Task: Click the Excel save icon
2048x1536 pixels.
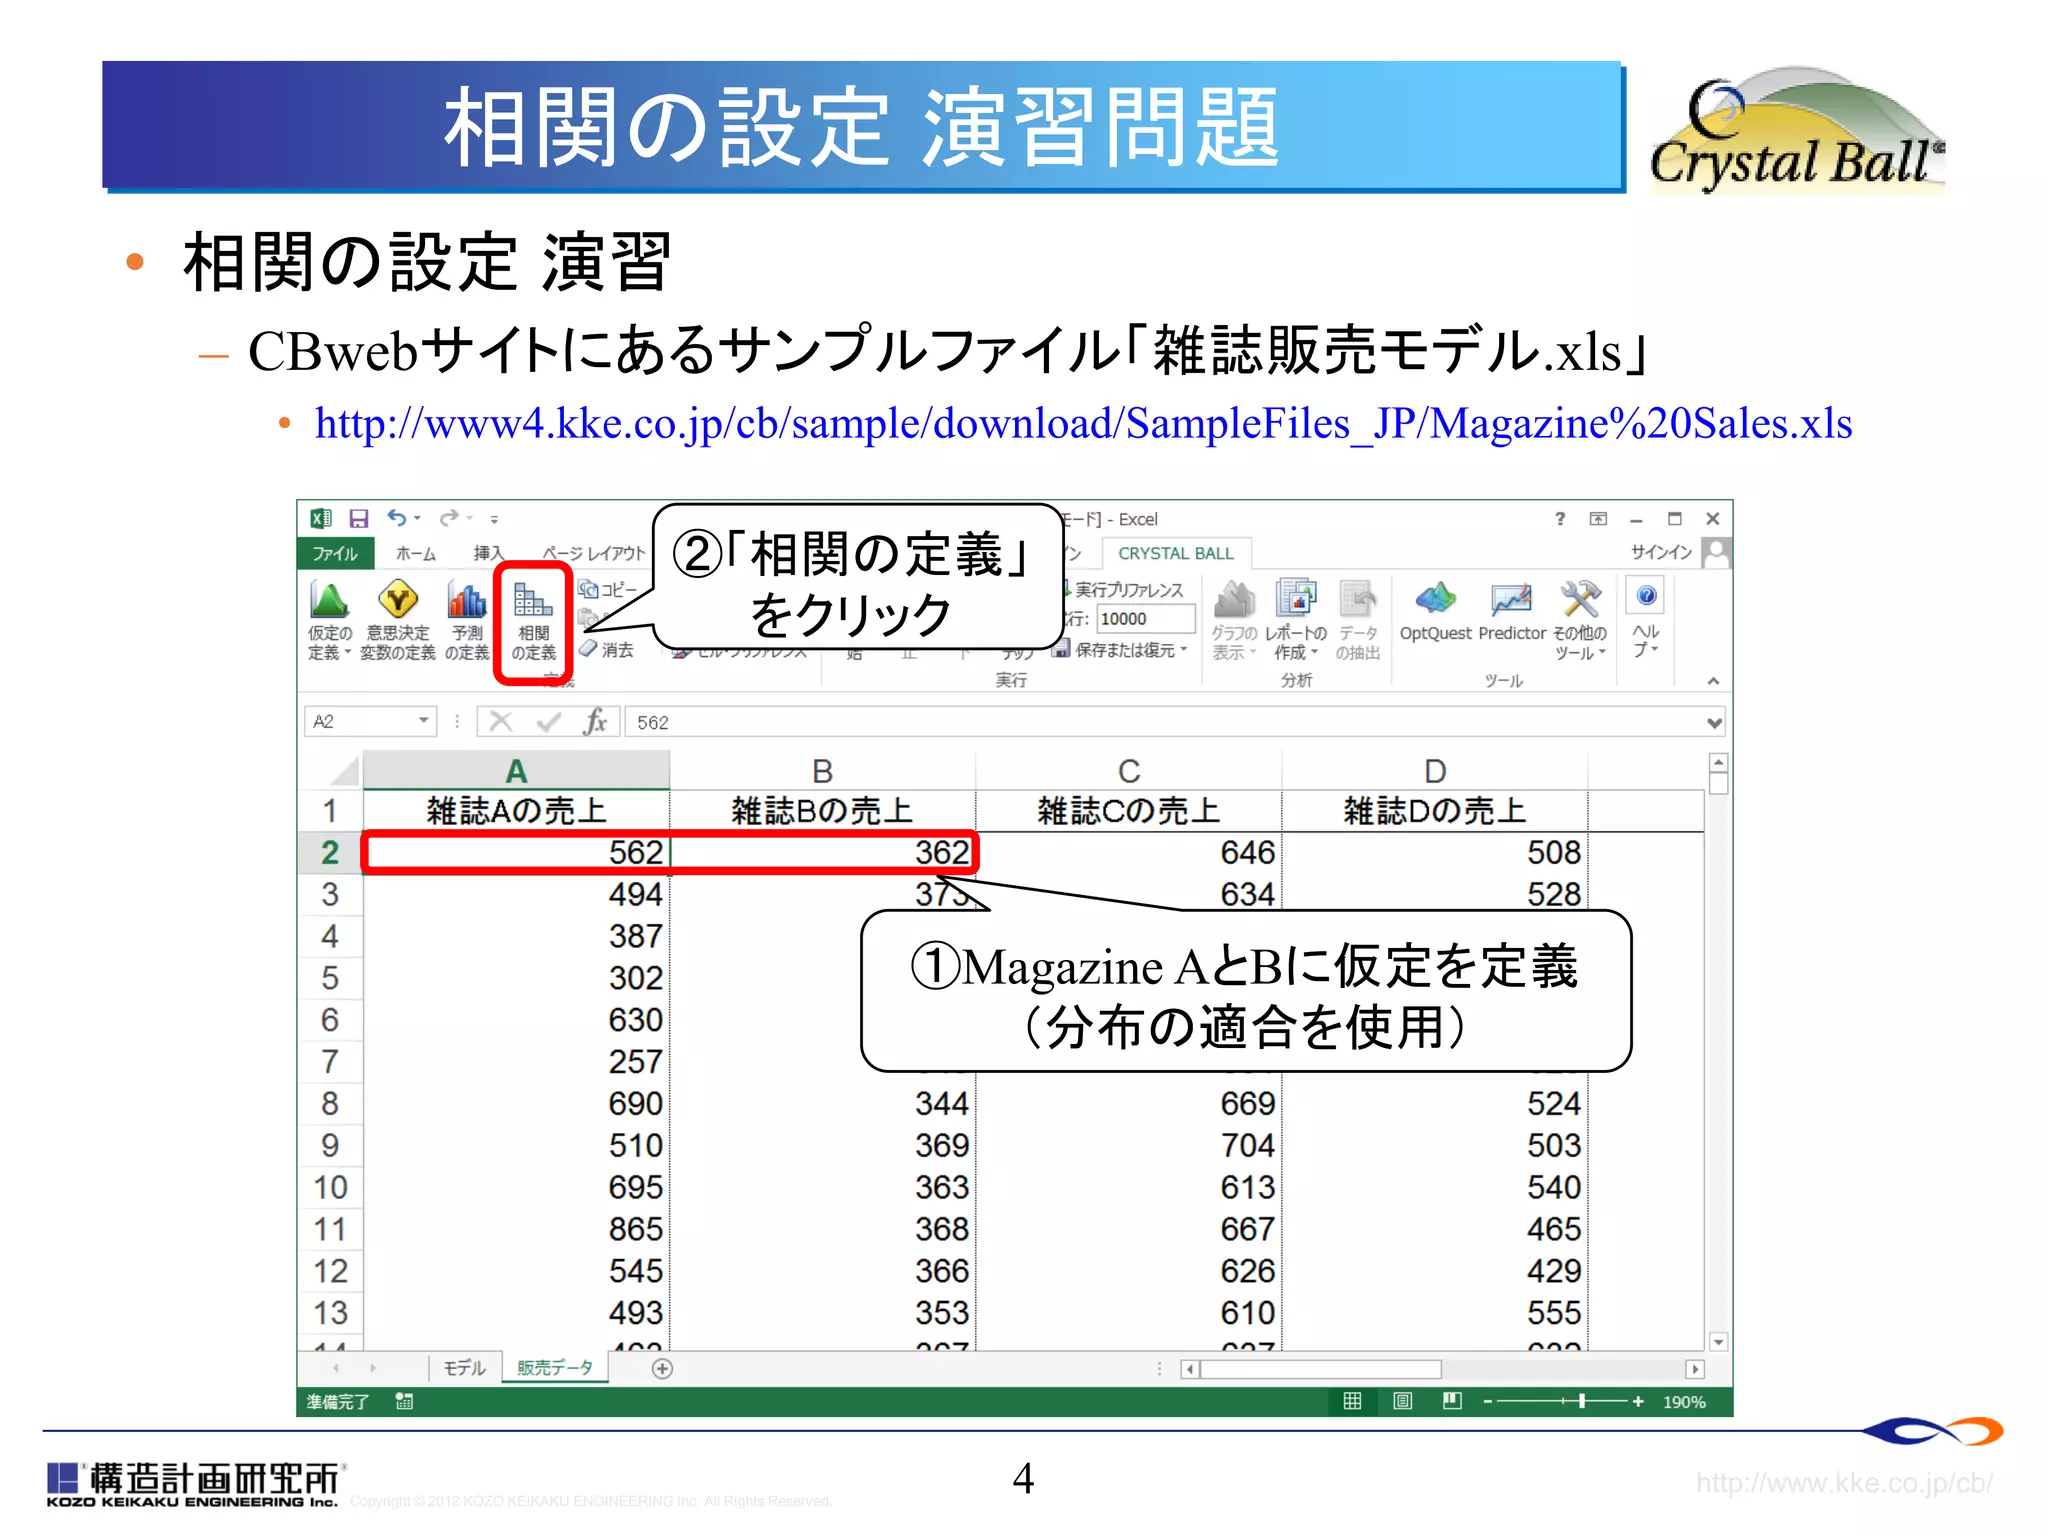Action: (359, 518)
